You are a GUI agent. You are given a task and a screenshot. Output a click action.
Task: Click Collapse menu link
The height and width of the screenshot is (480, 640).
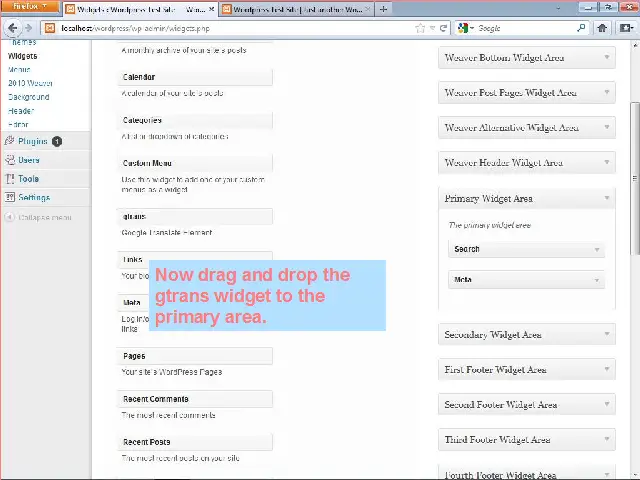[x=45, y=218]
